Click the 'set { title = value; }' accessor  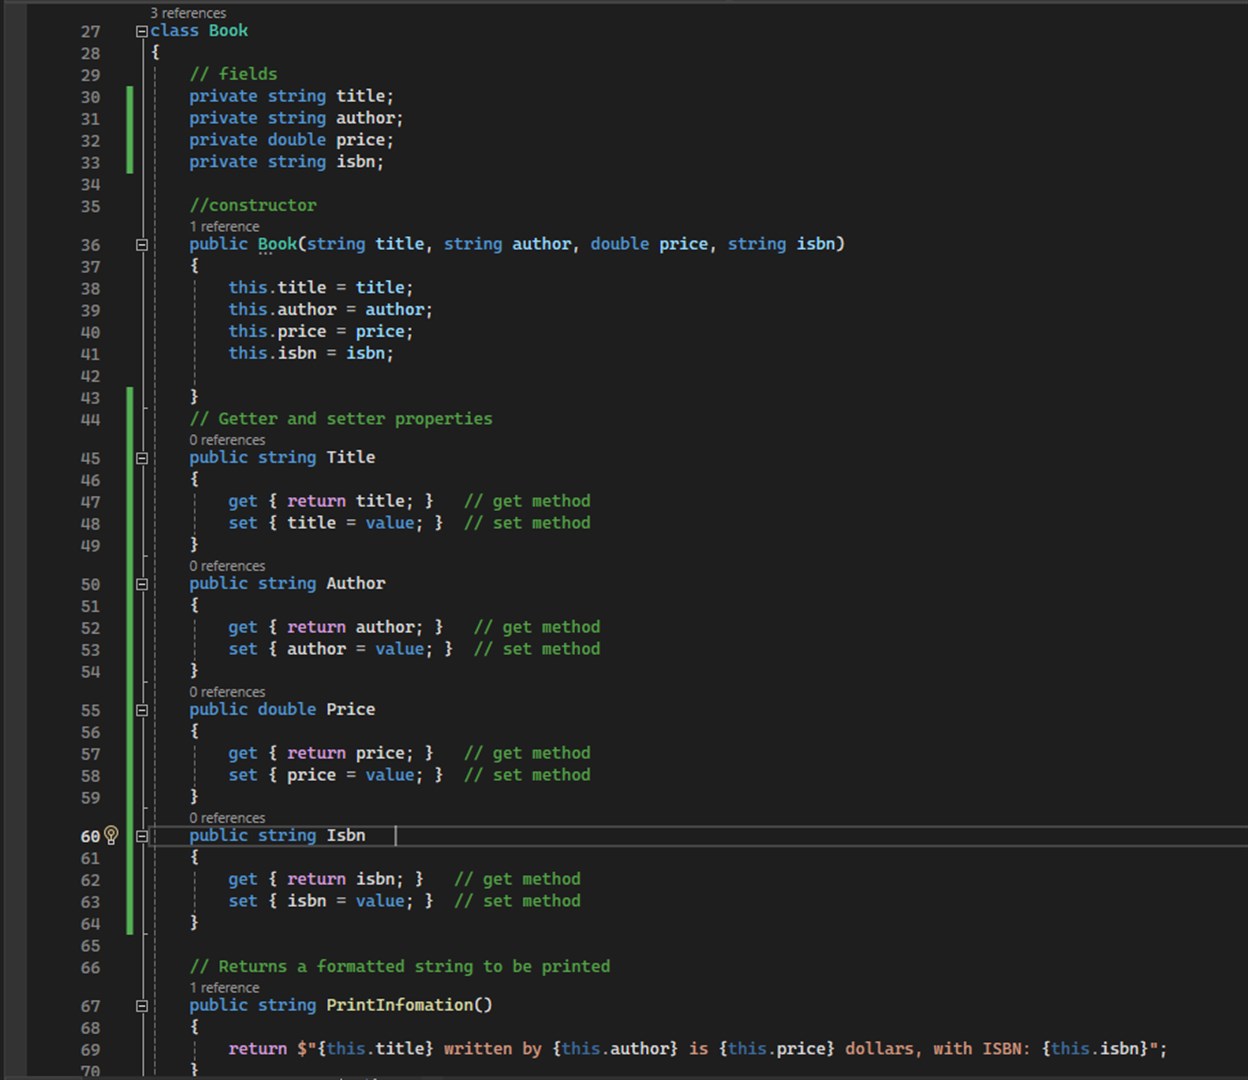click(335, 523)
